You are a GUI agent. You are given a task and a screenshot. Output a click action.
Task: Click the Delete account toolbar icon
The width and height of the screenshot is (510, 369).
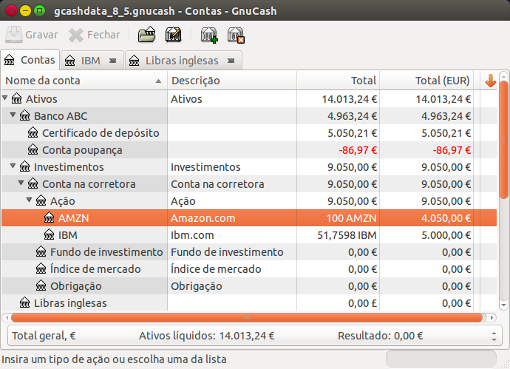tap(236, 35)
